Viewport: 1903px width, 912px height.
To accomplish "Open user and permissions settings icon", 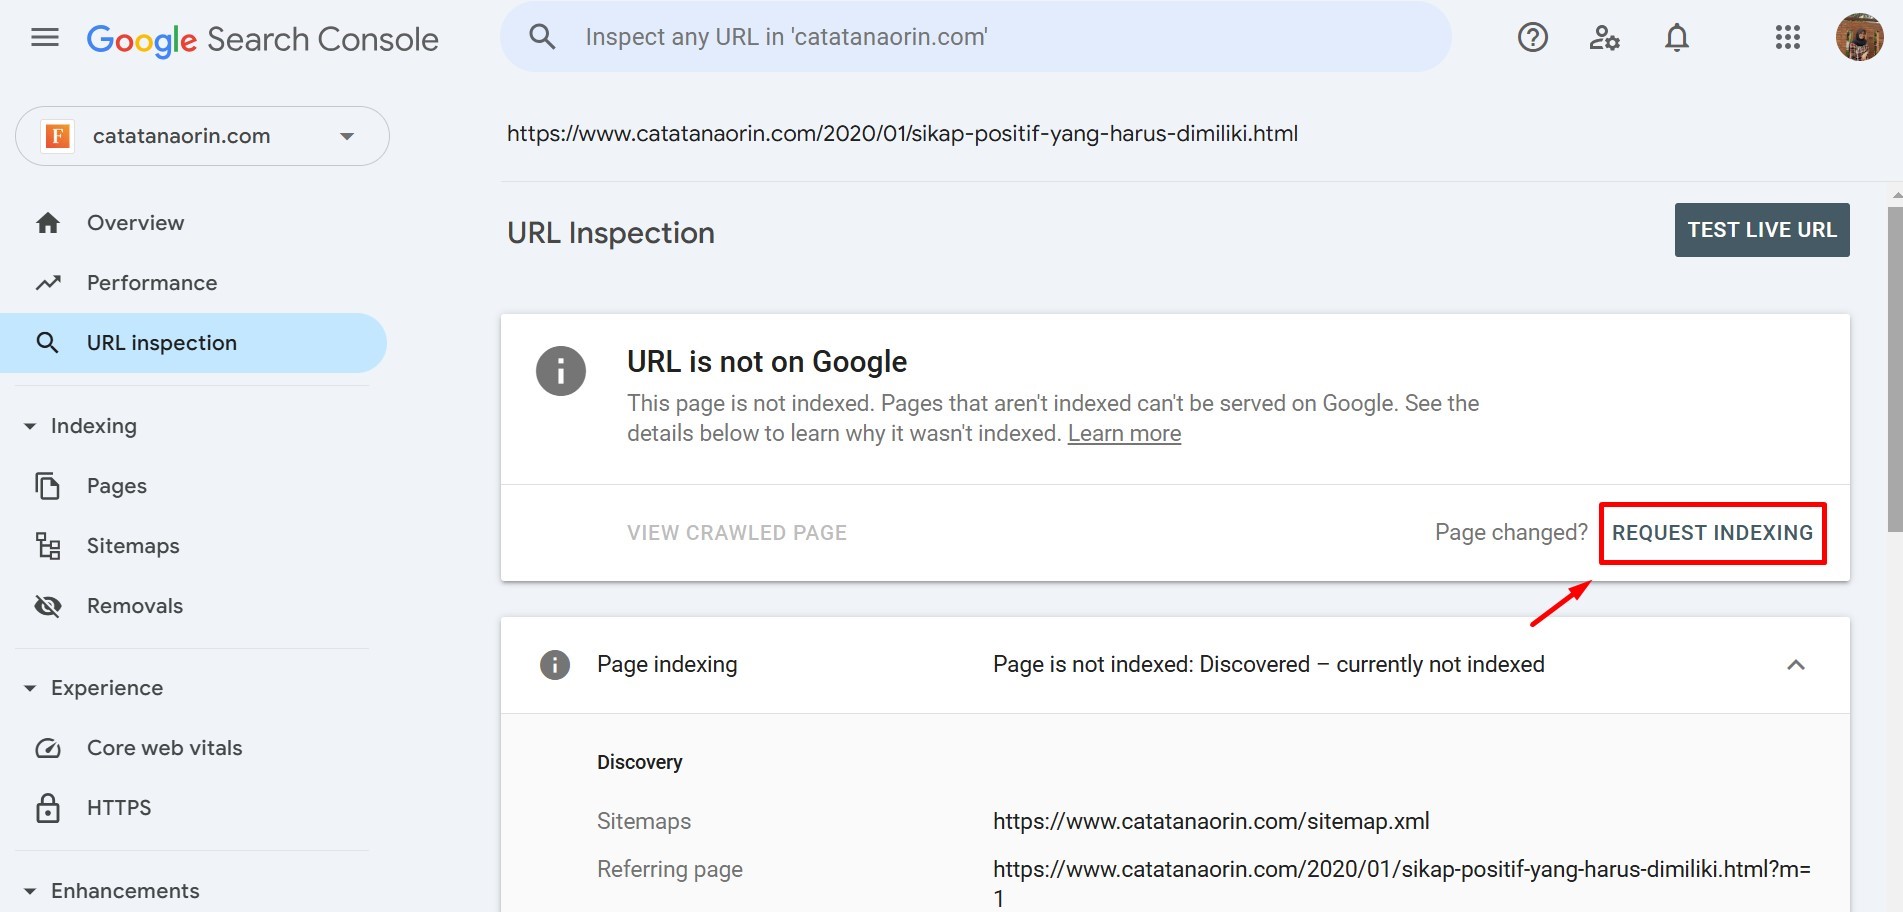I will (x=1604, y=38).
